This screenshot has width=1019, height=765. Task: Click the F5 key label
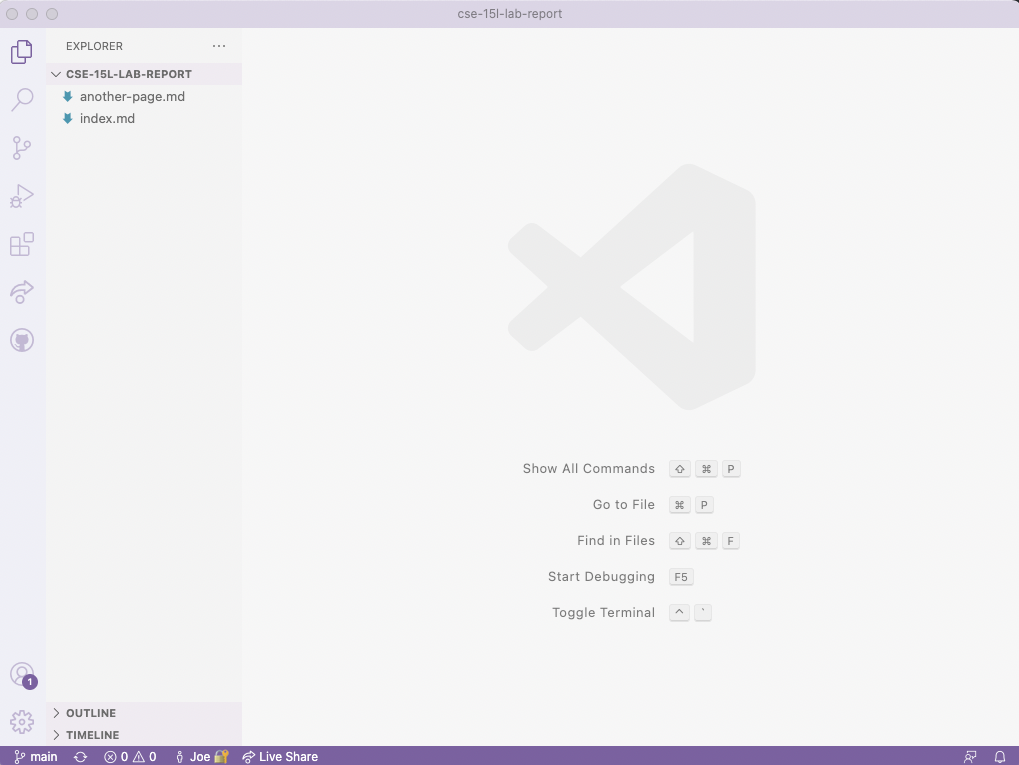681,577
